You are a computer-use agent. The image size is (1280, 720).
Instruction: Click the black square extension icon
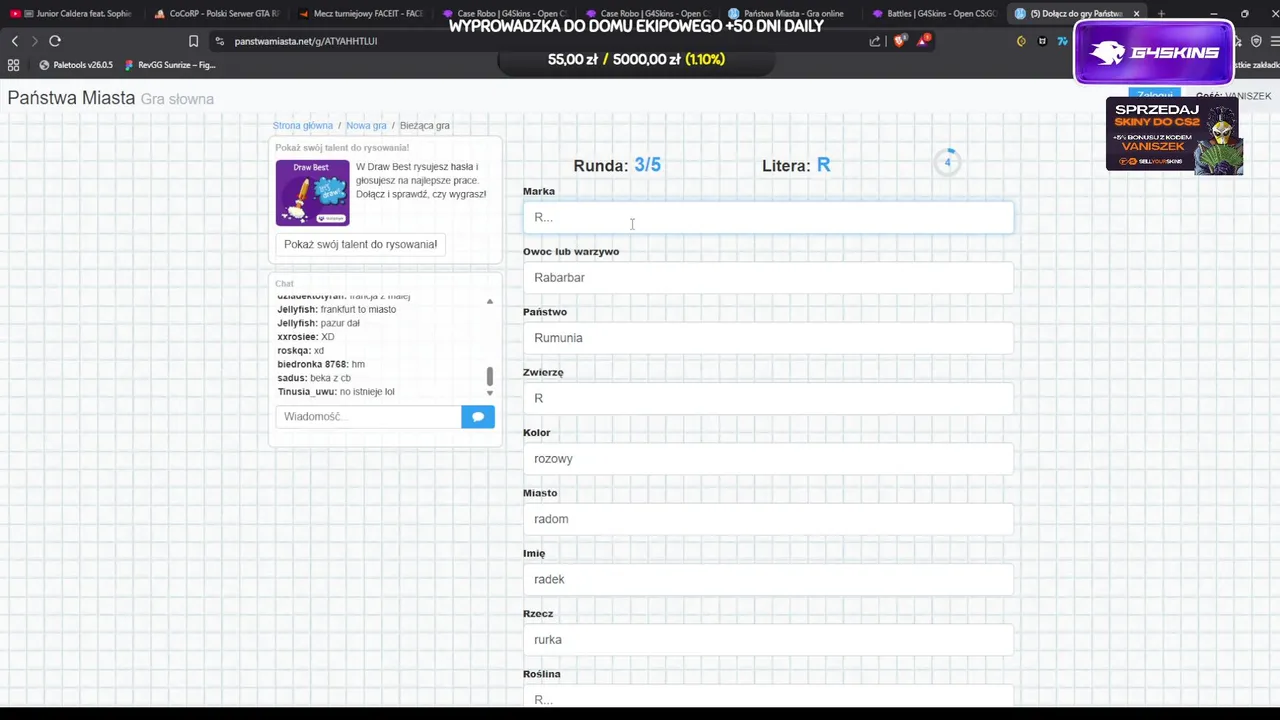(x=1042, y=41)
